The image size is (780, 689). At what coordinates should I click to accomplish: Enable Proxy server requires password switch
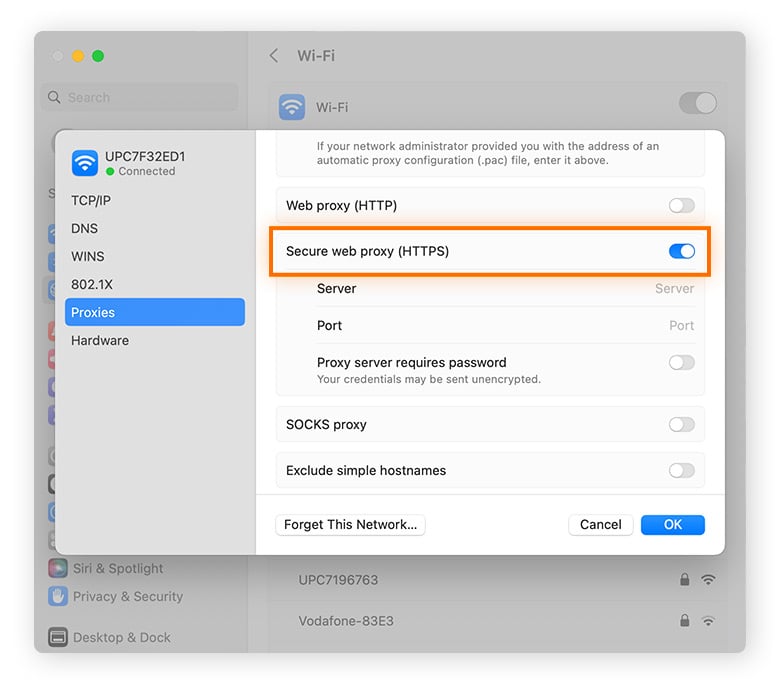(682, 363)
